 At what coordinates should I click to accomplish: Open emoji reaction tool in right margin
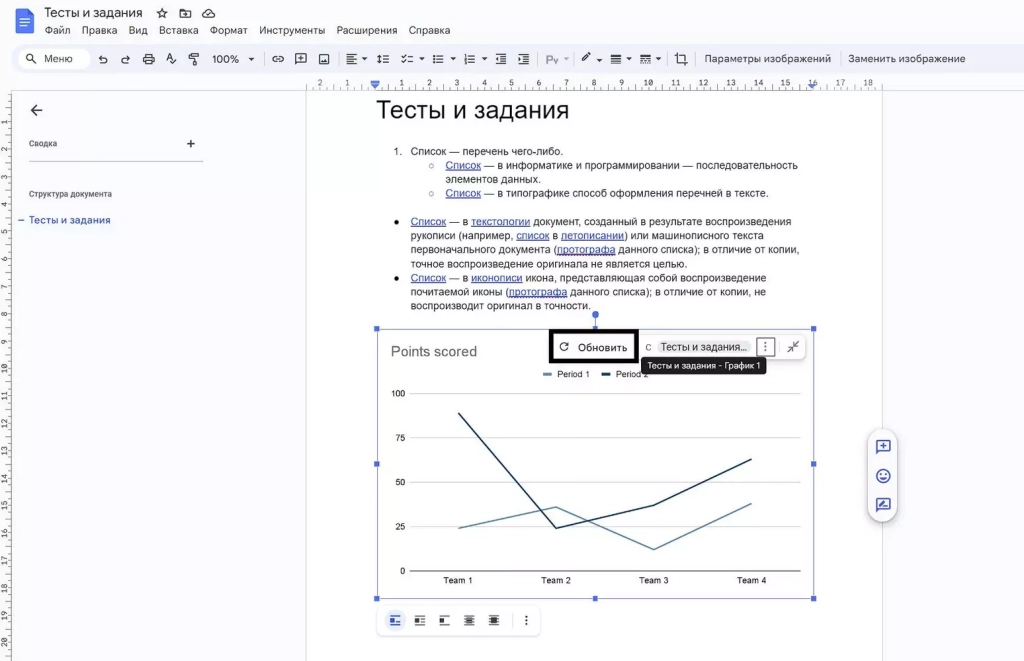(882, 477)
